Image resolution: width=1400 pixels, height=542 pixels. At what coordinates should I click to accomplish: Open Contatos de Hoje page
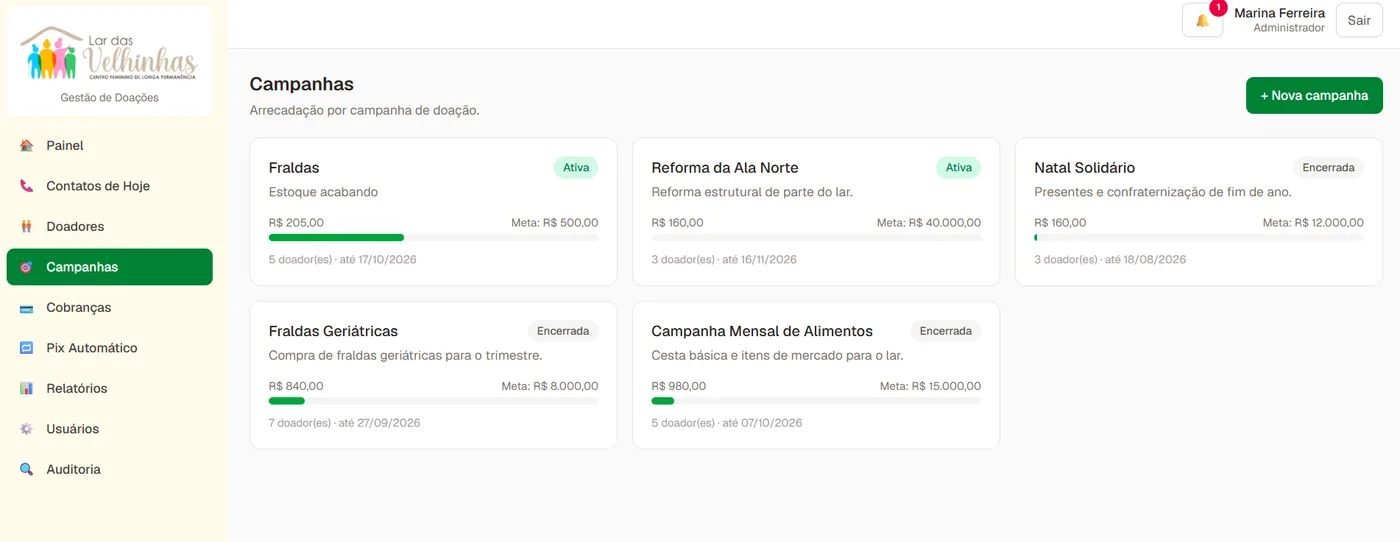click(109, 186)
